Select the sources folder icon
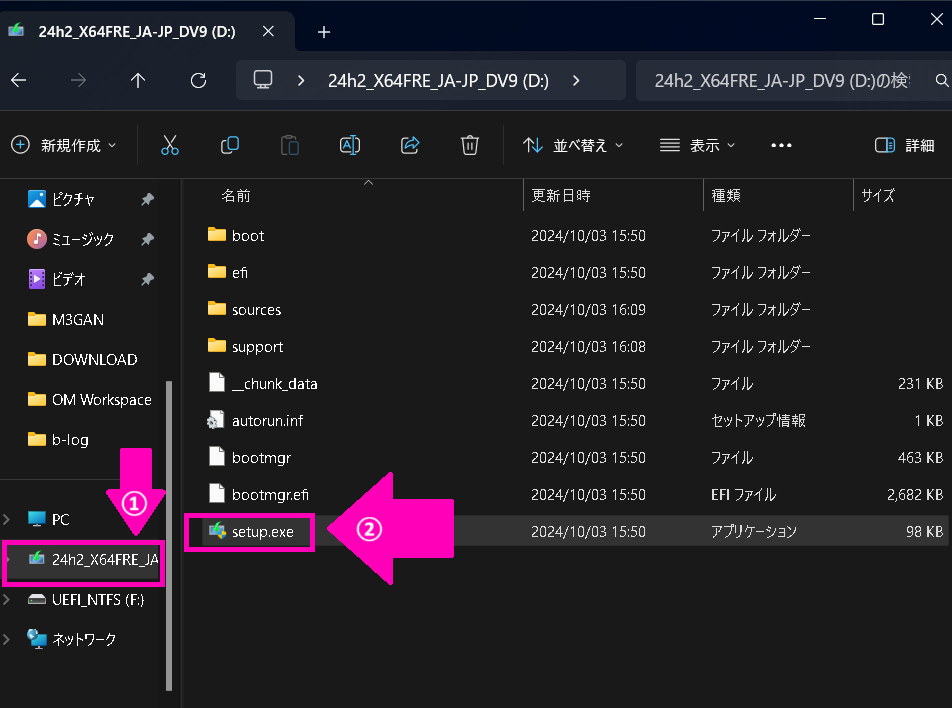Image resolution: width=952 pixels, height=708 pixels. (217, 308)
